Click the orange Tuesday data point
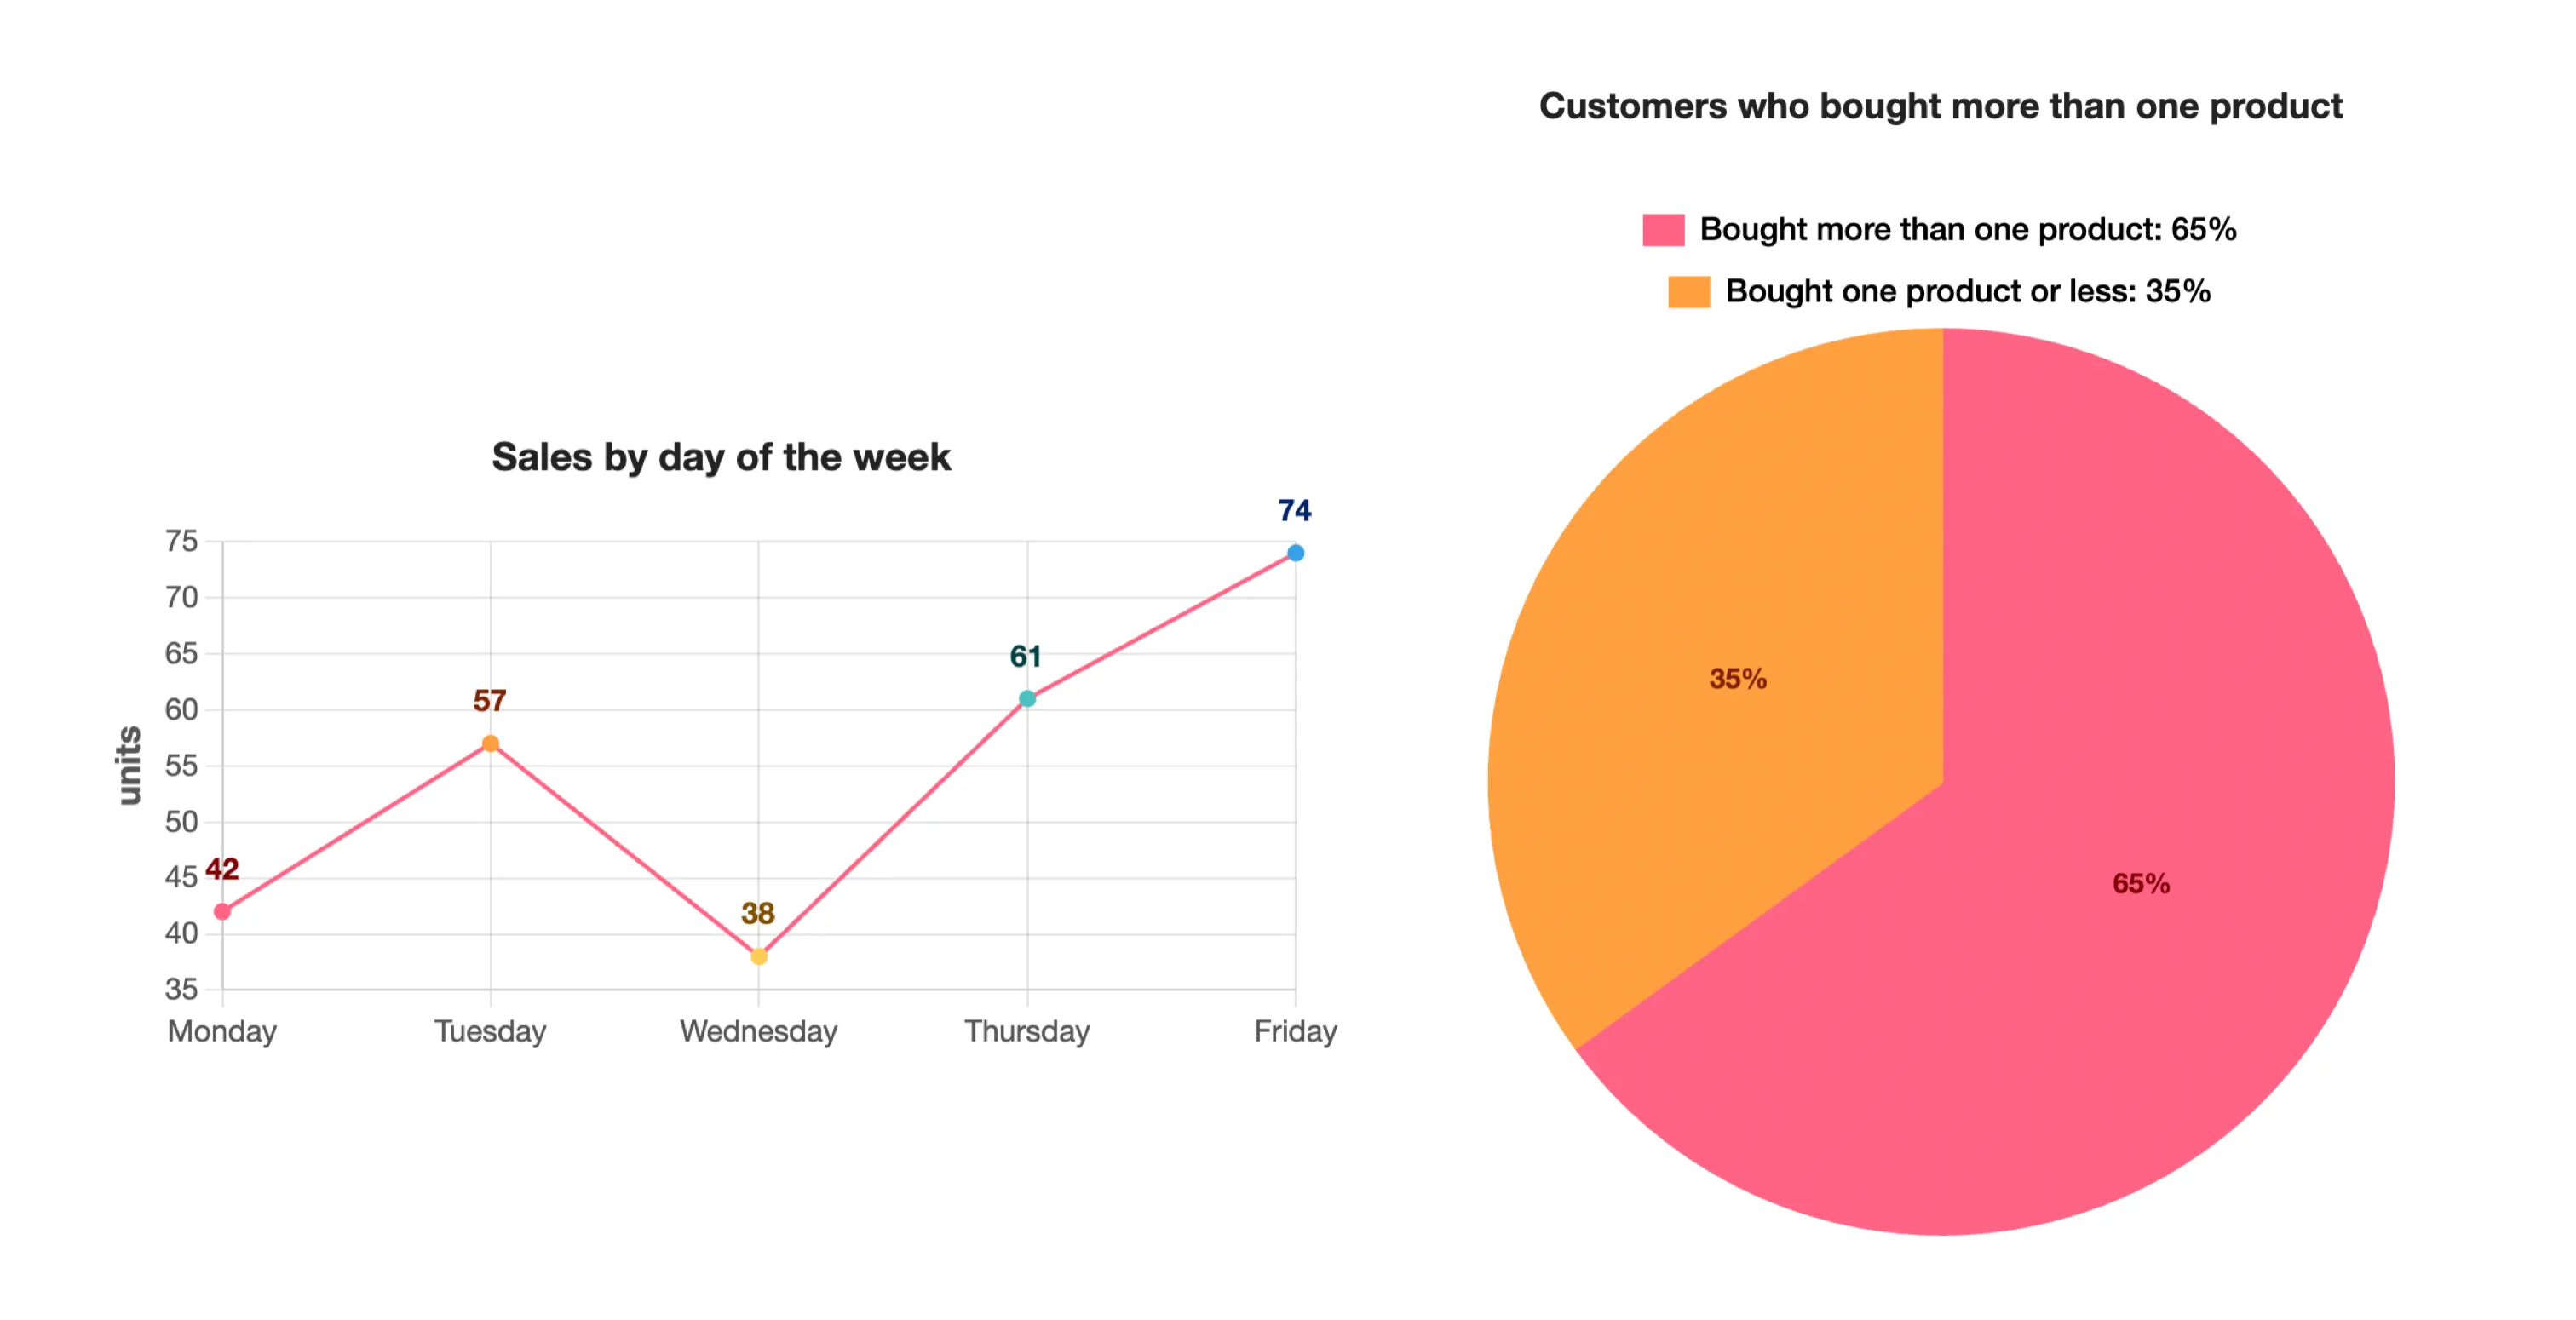Screen dimensions: 2576x1320 (x=490, y=743)
